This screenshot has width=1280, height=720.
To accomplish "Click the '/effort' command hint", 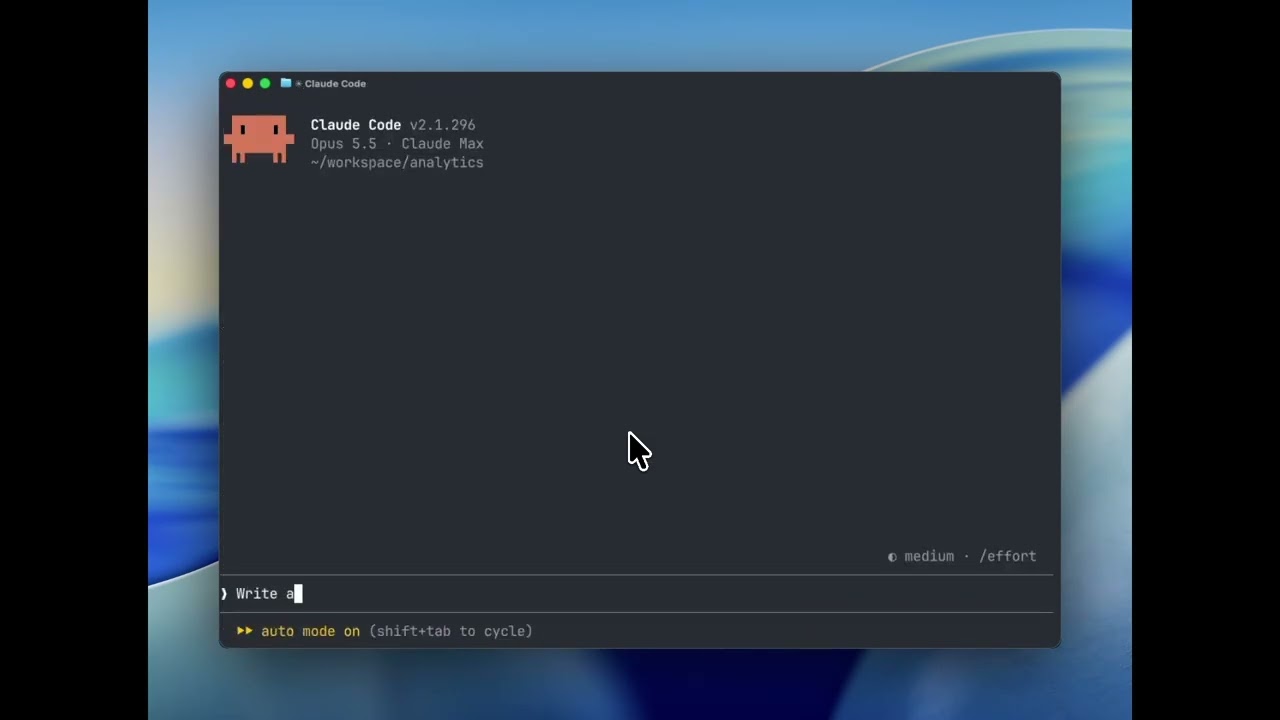I will (x=1008, y=557).
